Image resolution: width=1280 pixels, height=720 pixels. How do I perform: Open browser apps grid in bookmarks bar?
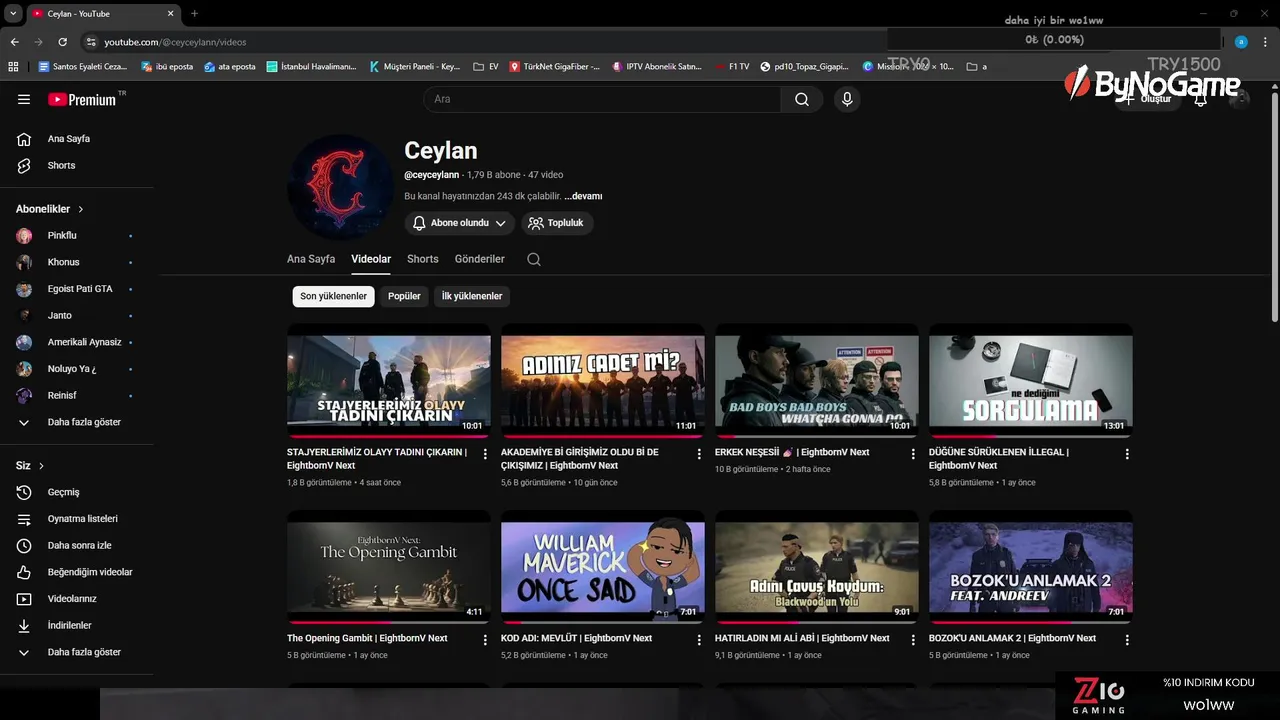tap(13, 67)
